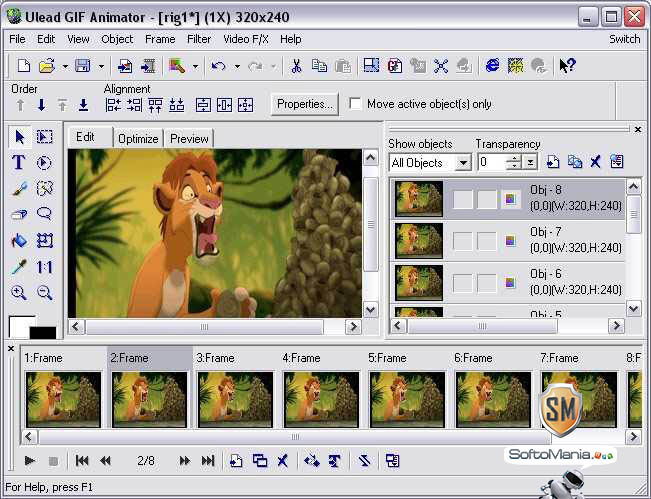Screen dimensions: 651x499
Task: Select the Transform tool
Action: (x=44, y=241)
